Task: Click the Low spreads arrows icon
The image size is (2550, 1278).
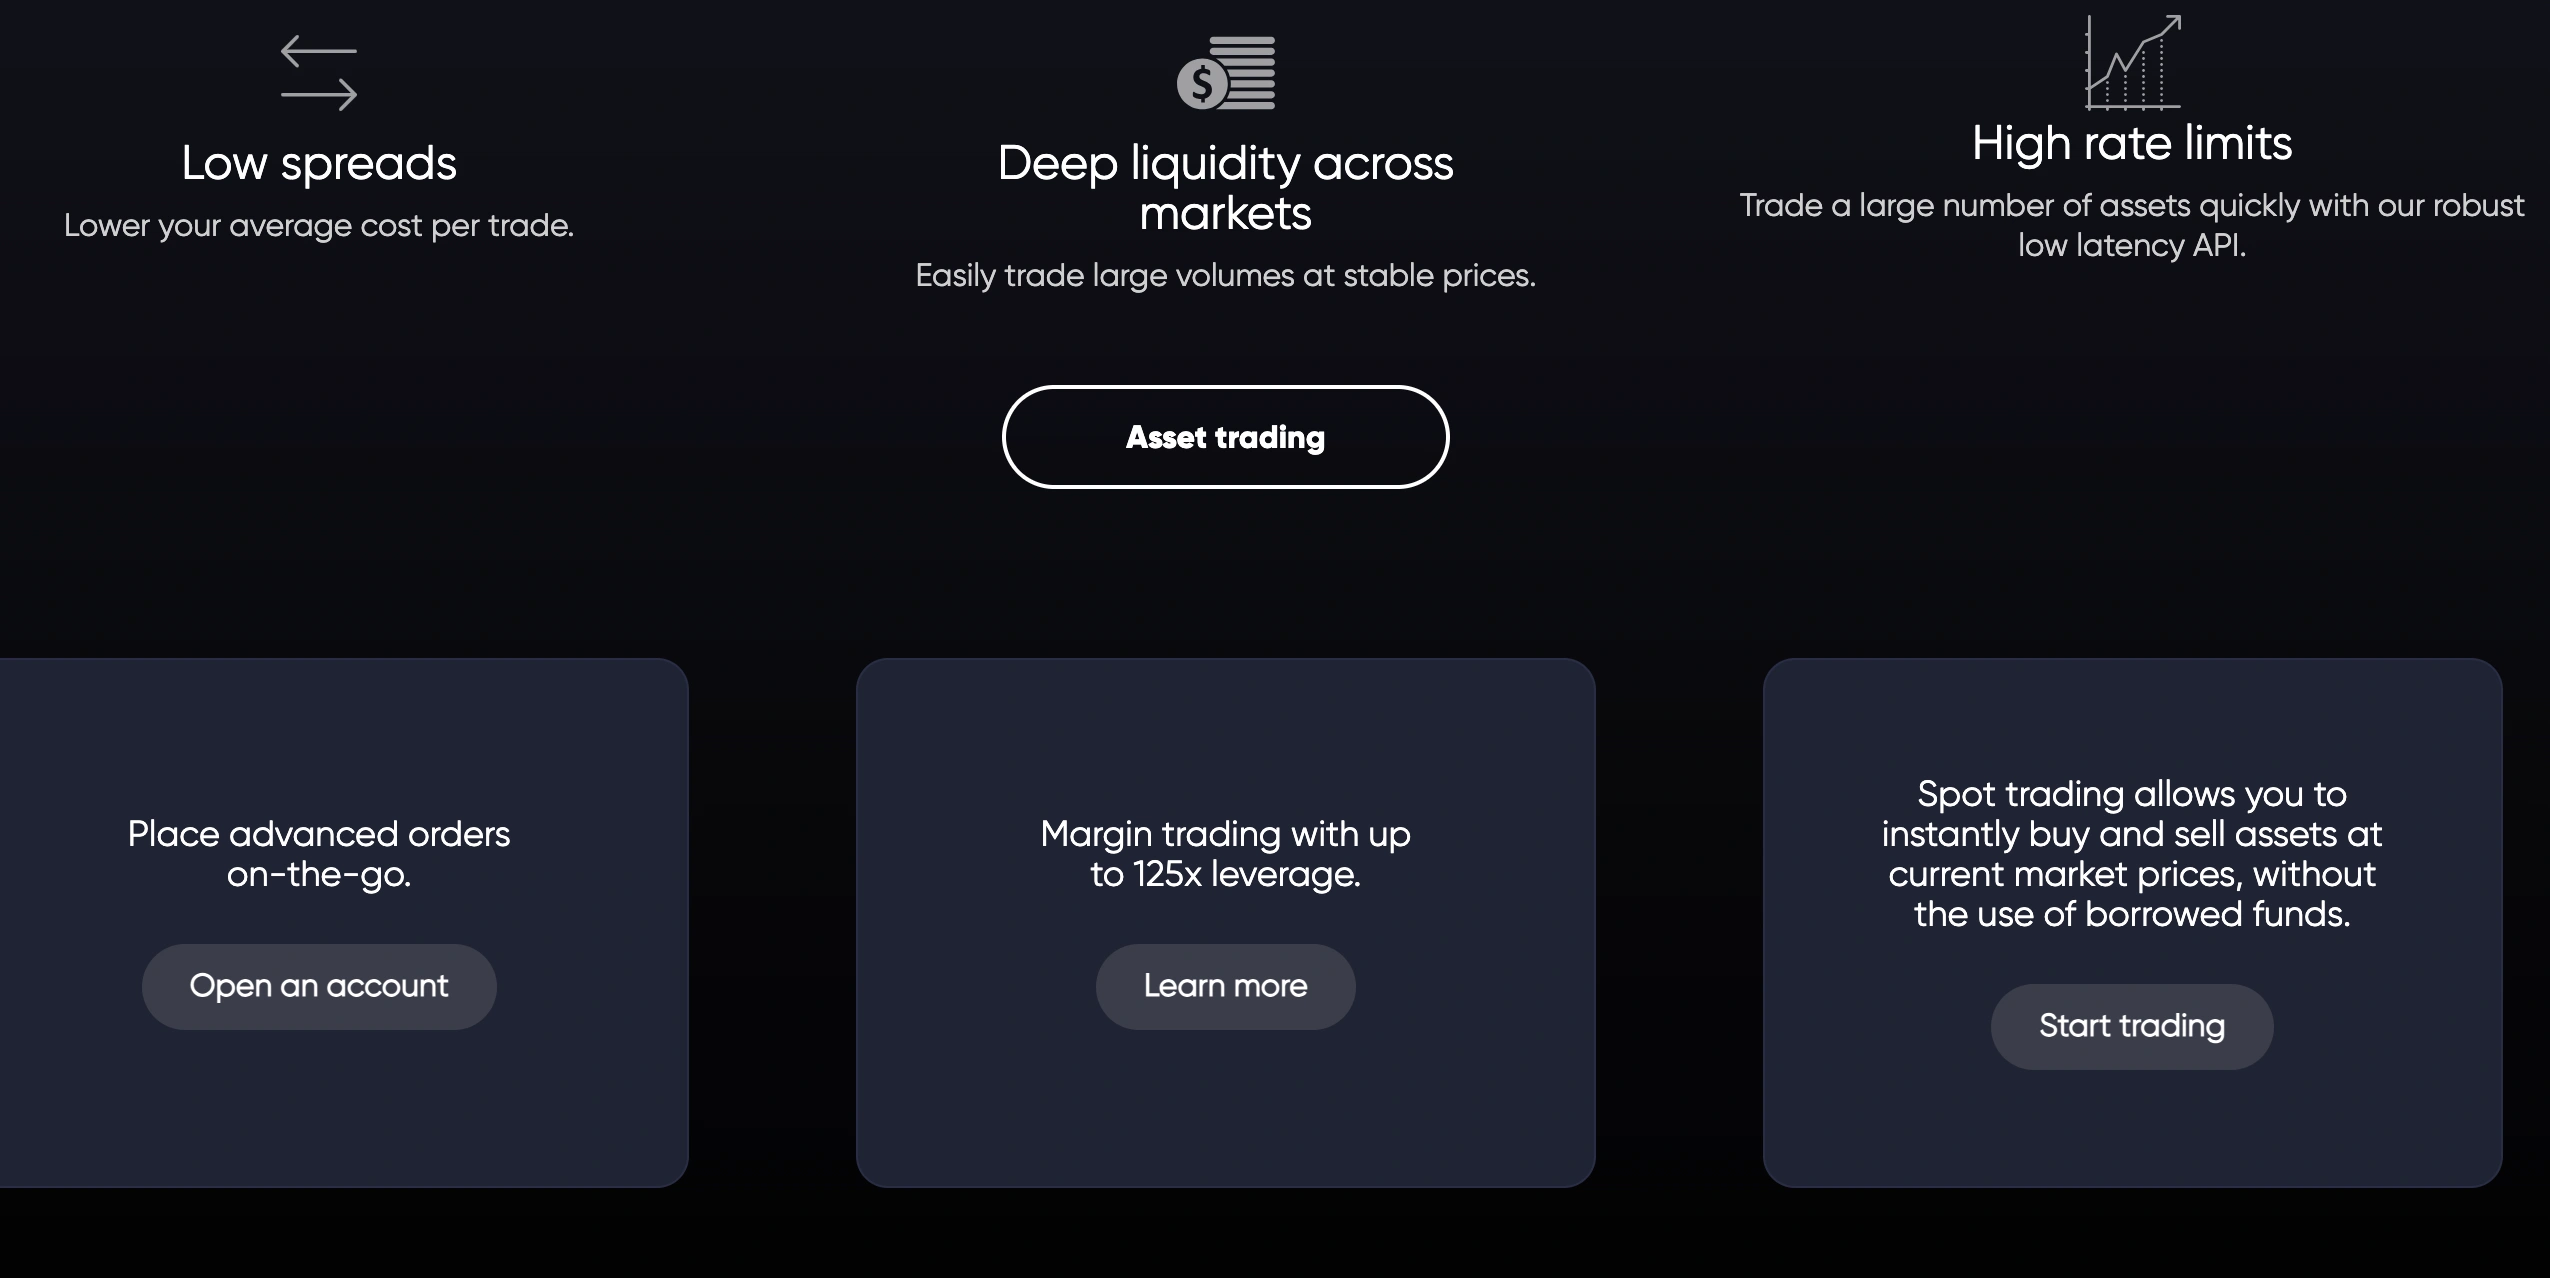Action: point(319,73)
